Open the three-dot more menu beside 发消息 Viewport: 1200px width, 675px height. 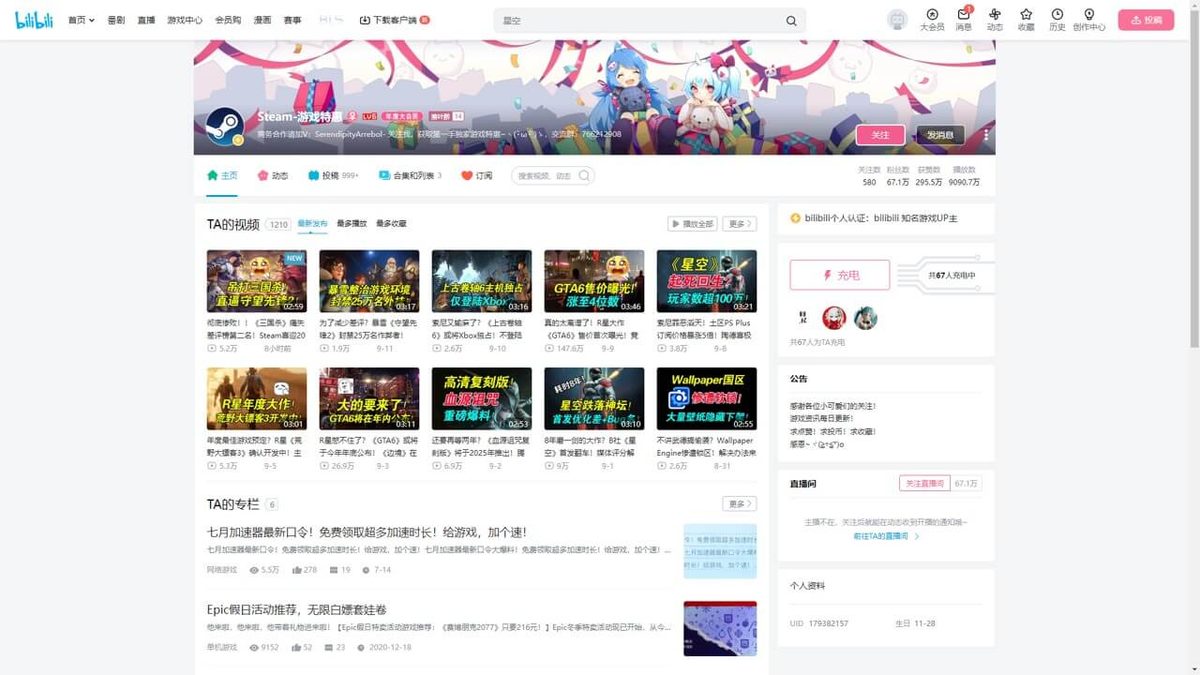click(986, 135)
